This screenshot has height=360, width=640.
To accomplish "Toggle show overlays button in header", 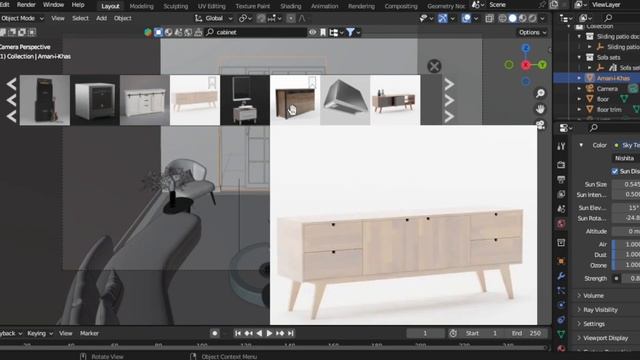I will pos(466,18).
